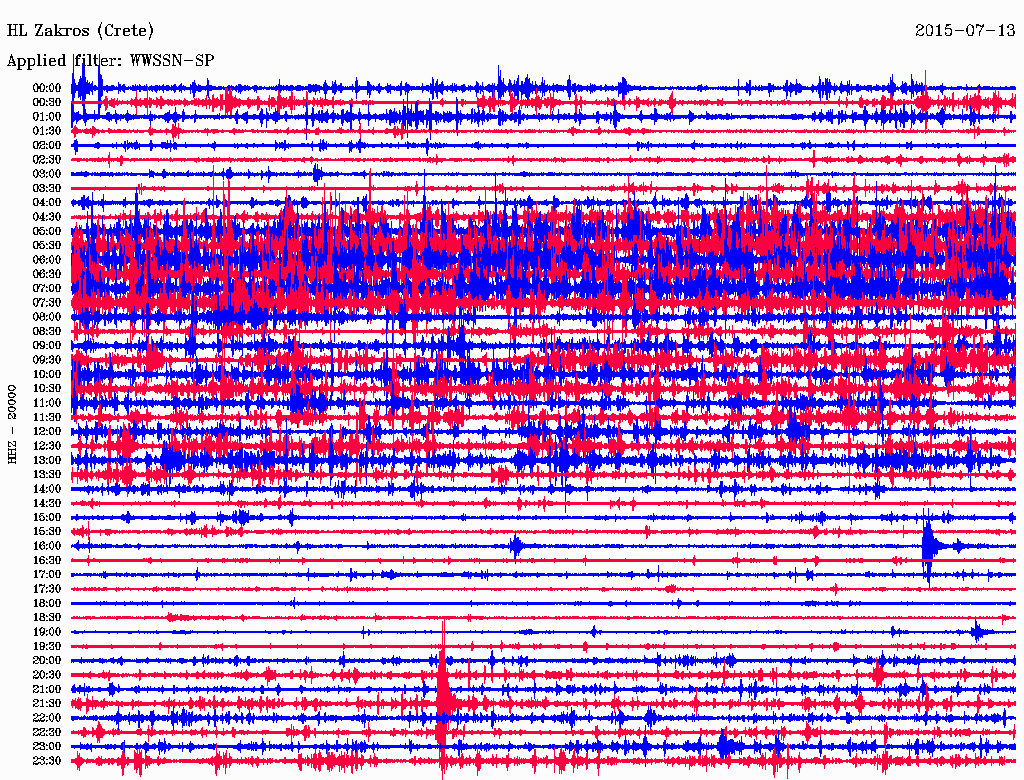This screenshot has height=780, width=1024.
Task: Select the 08:00 time label
Action: click(x=47, y=317)
